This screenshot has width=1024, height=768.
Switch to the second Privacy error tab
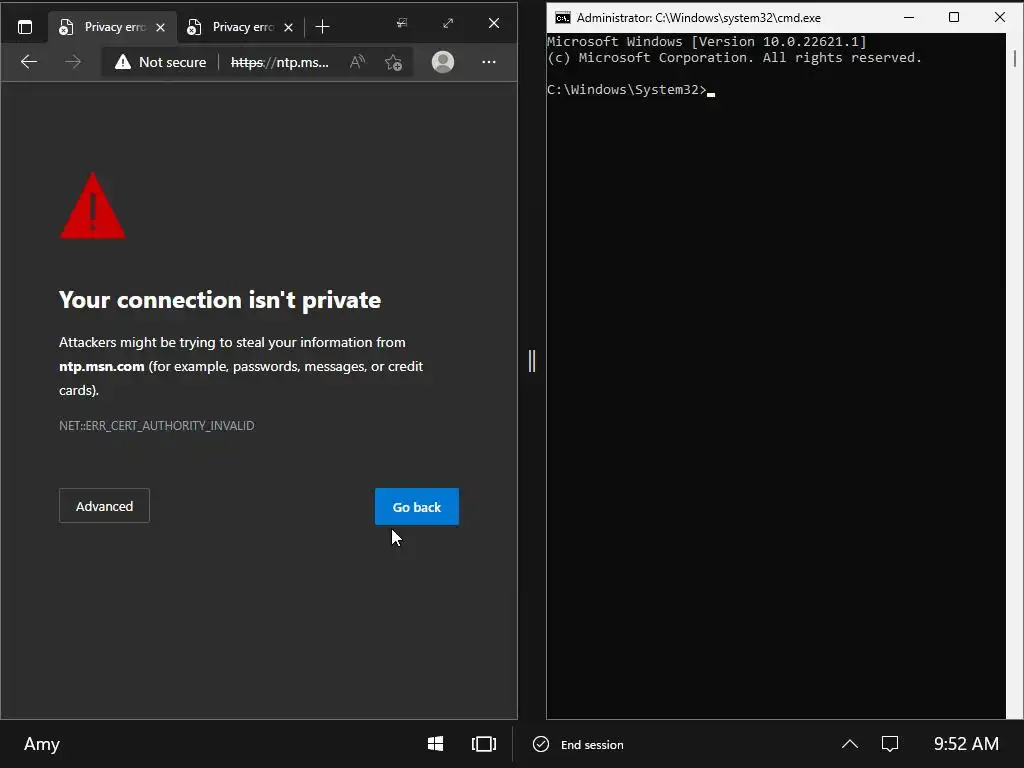coord(239,27)
